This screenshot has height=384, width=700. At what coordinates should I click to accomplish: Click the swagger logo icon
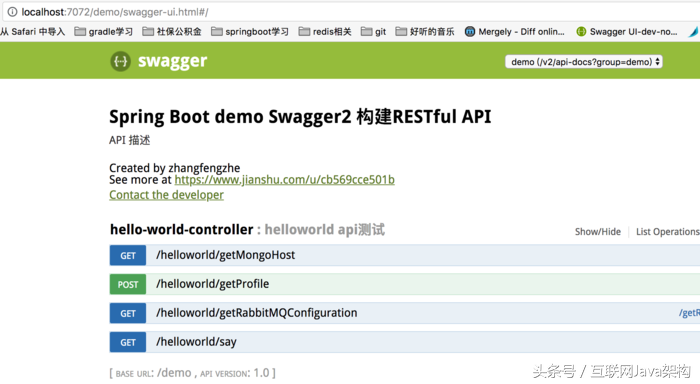121,61
